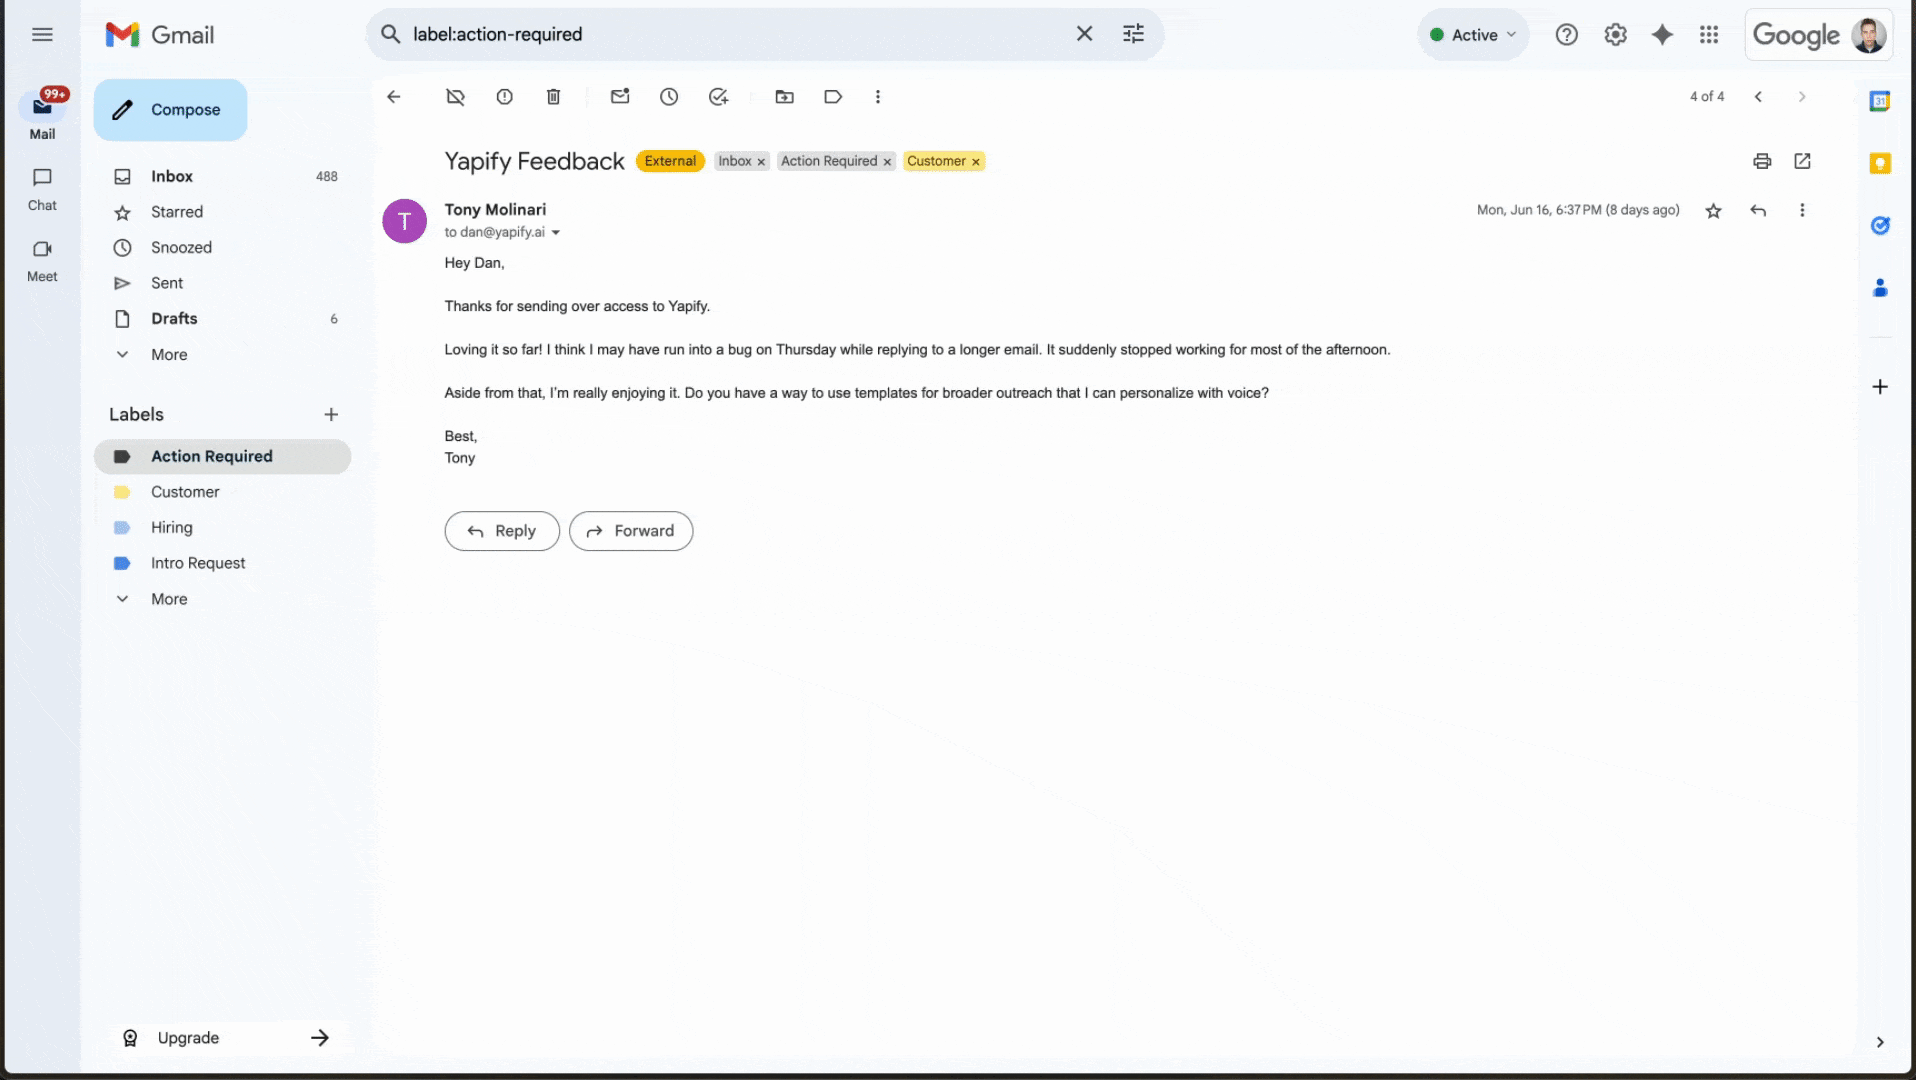This screenshot has height=1080, width=1916.
Task: Print the Yapify Feedback email
Action: pos(1761,160)
